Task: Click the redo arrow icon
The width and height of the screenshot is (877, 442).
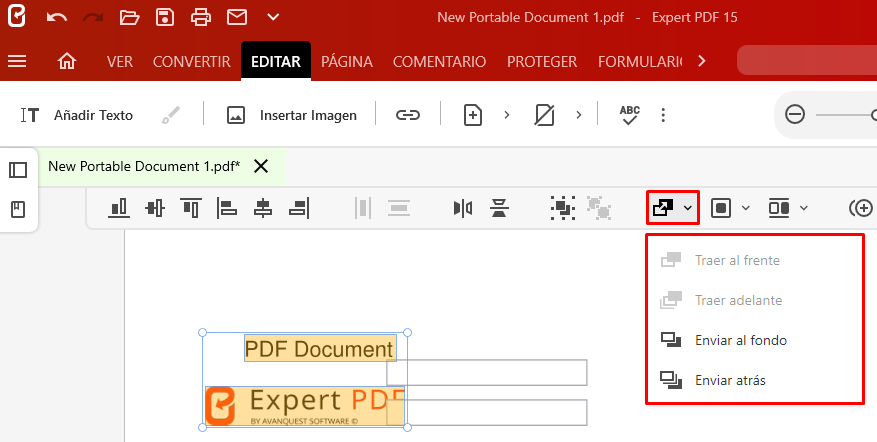Action: tap(93, 17)
